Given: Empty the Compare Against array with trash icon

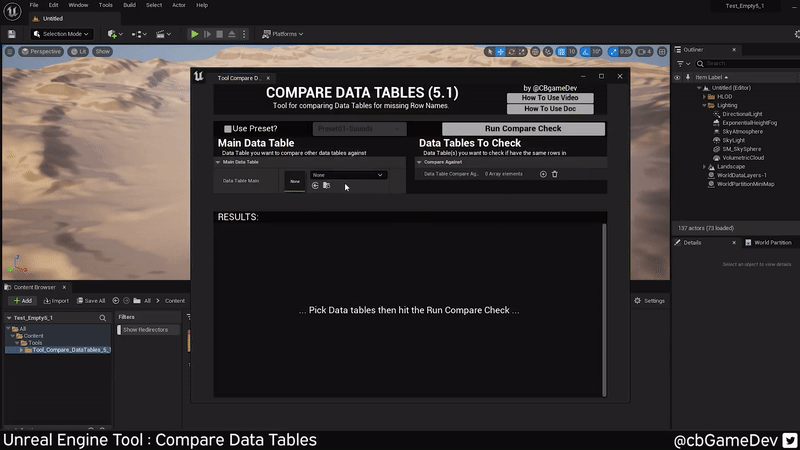Looking at the screenshot, I should (x=555, y=174).
